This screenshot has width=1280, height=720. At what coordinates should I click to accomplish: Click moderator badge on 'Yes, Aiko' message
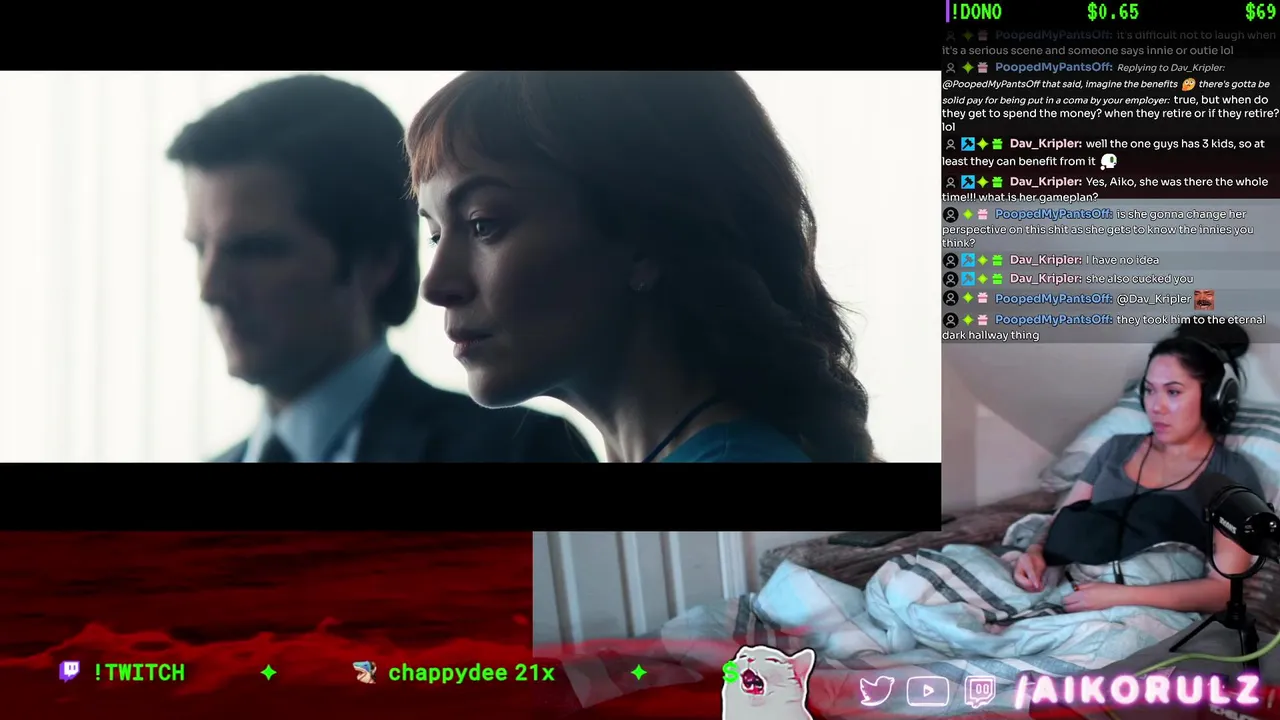967,182
